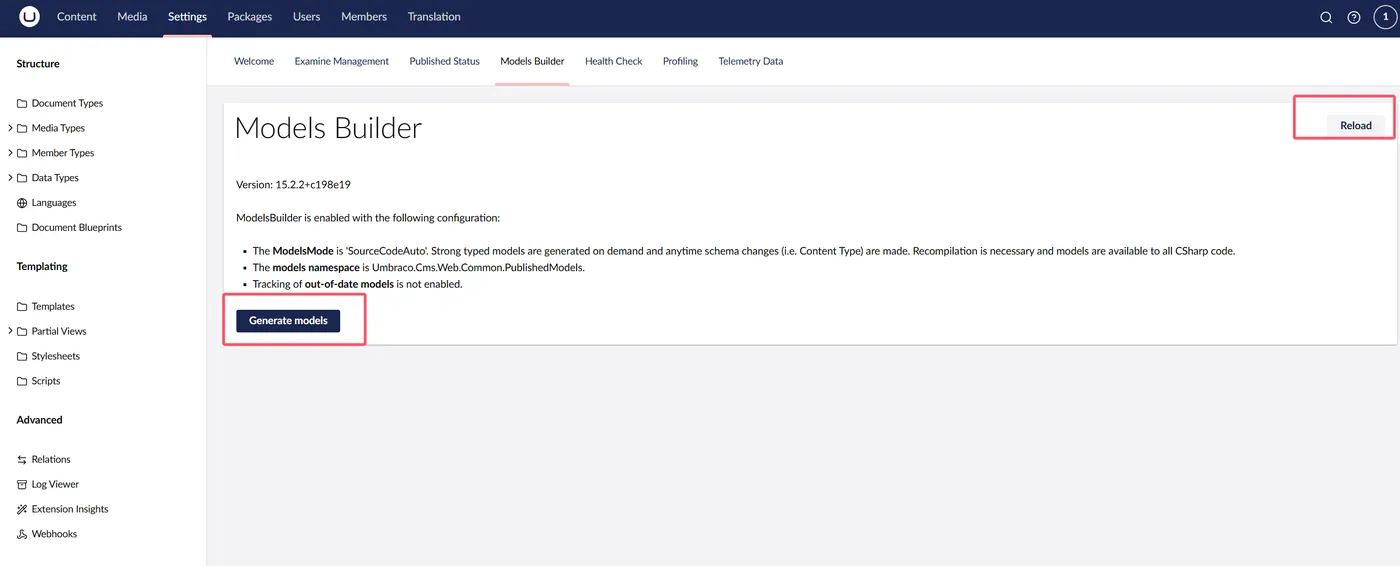1400x566 pixels.
Task: Open Templates in the sidebar
Action: click(53, 307)
